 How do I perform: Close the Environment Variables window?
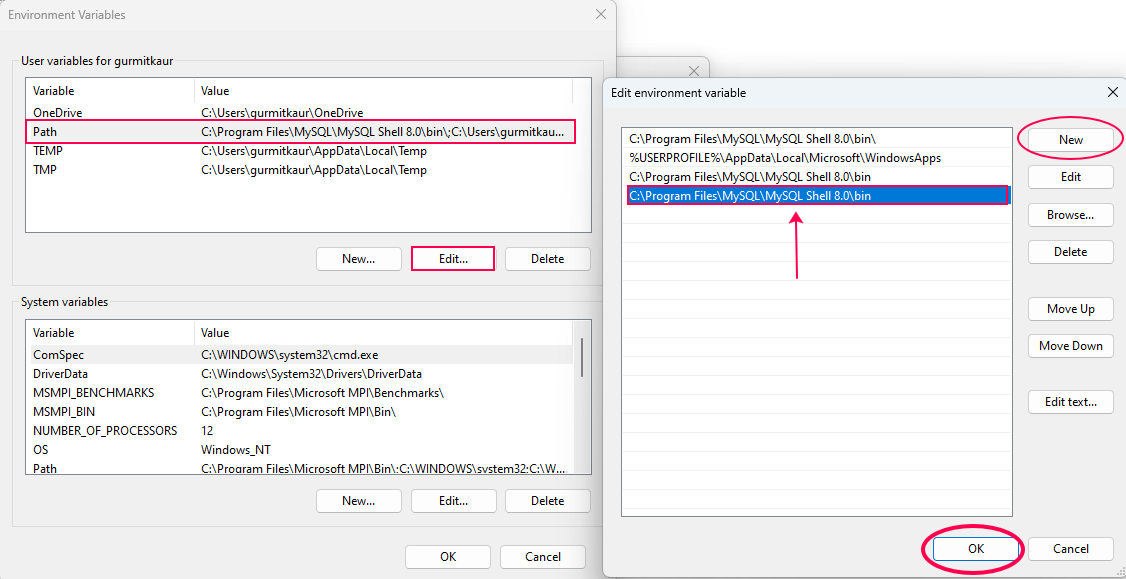coord(600,15)
